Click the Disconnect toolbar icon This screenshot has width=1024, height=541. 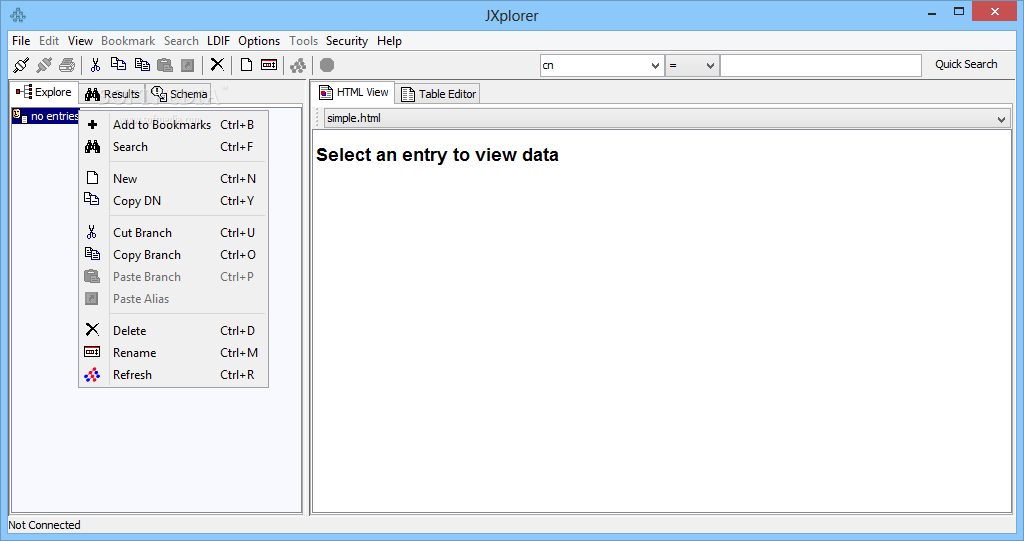click(44, 65)
